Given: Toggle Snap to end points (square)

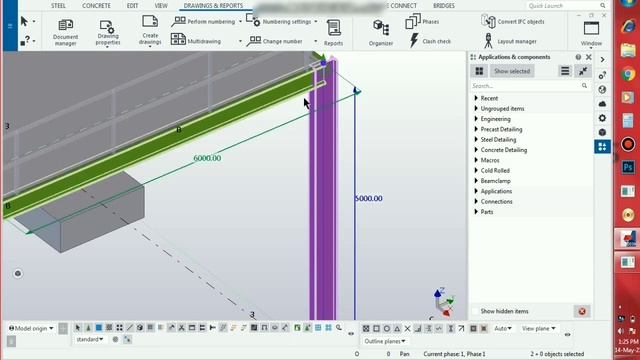Looking at the screenshot, I should [376, 329].
